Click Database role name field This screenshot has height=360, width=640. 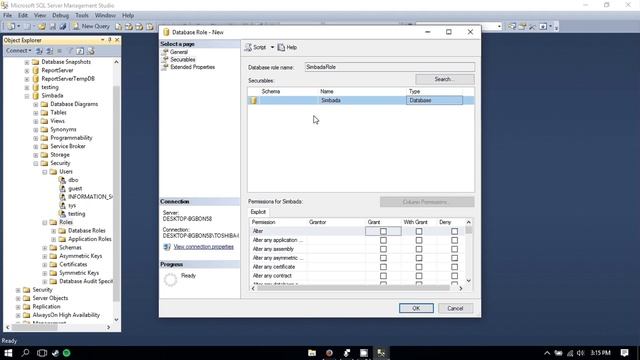pos(389,67)
